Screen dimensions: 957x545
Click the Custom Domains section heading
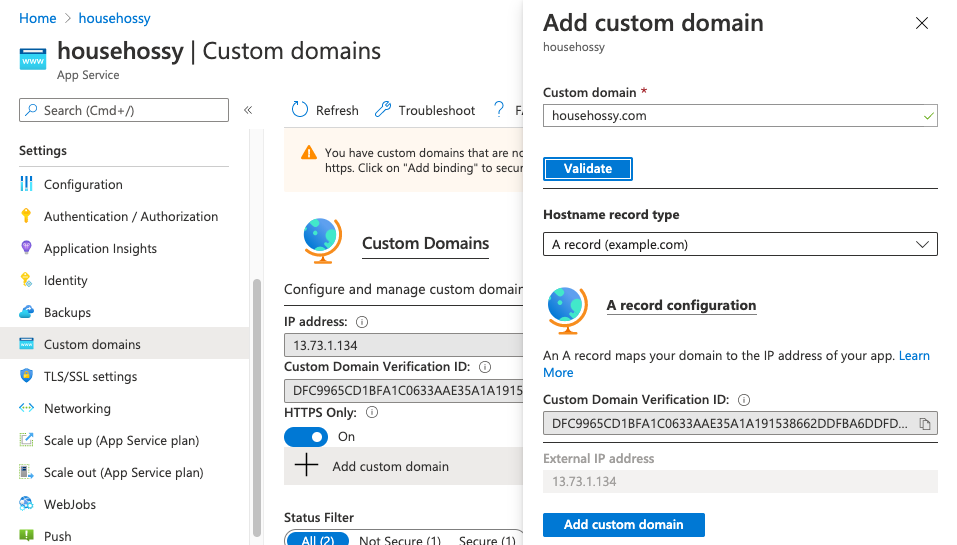pos(425,244)
